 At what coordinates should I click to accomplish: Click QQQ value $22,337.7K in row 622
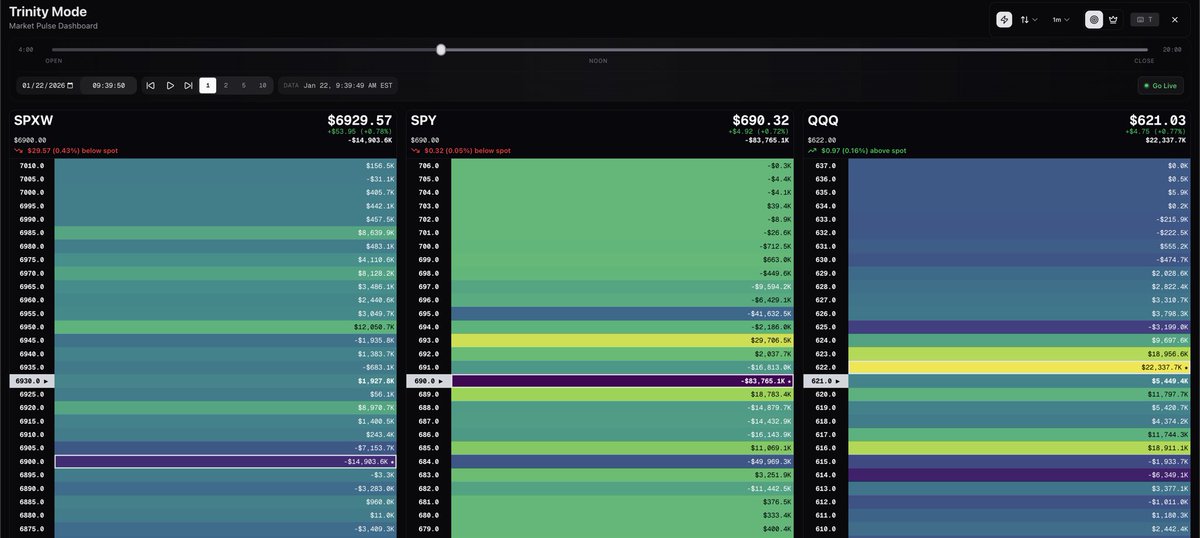point(1161,367)
